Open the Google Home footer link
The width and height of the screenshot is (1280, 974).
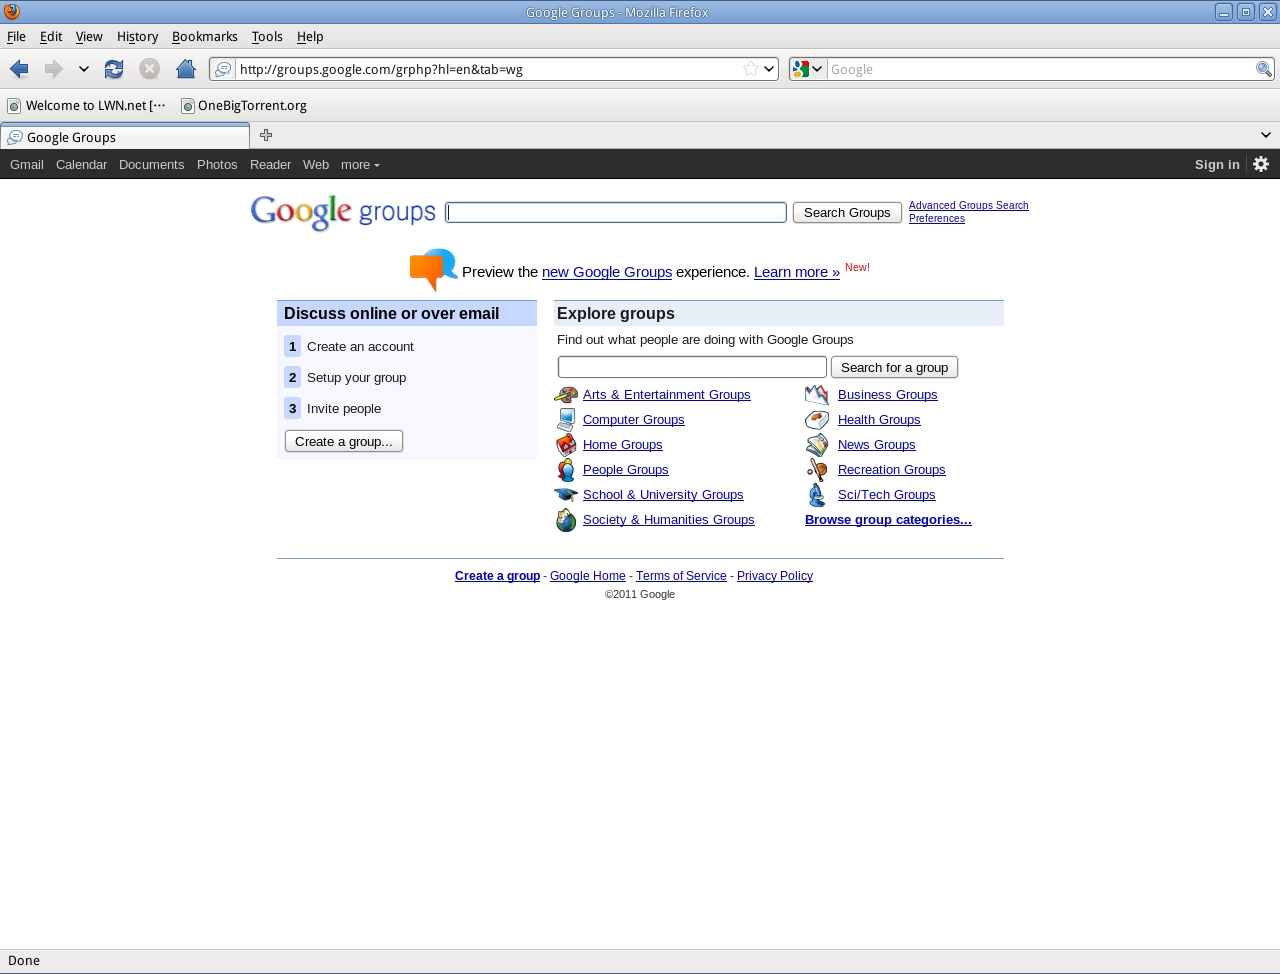tap(588, 576)
